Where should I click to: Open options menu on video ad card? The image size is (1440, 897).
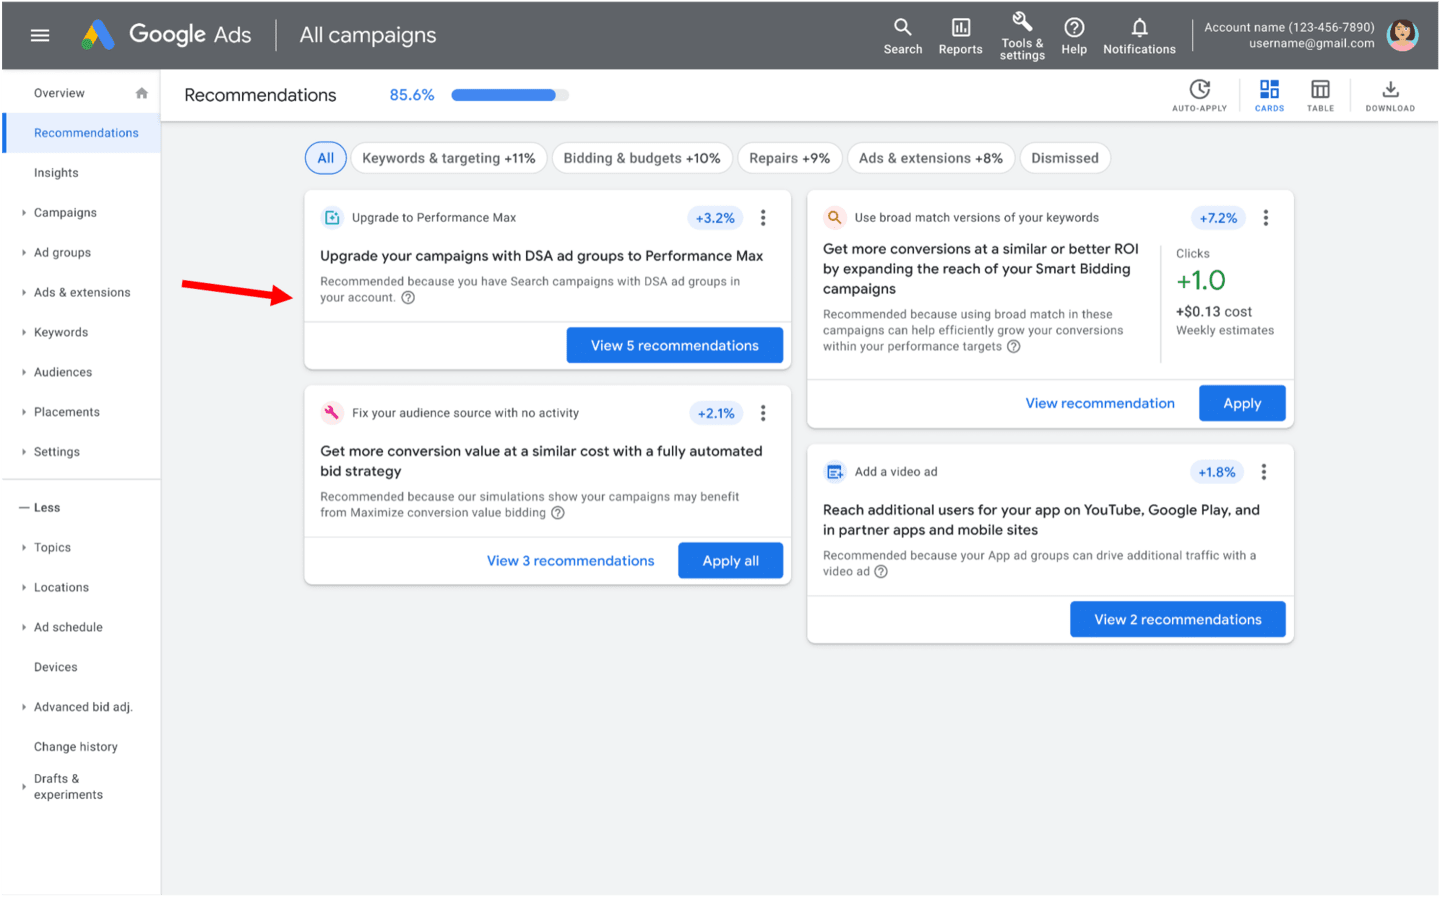tap(1264, 472)
